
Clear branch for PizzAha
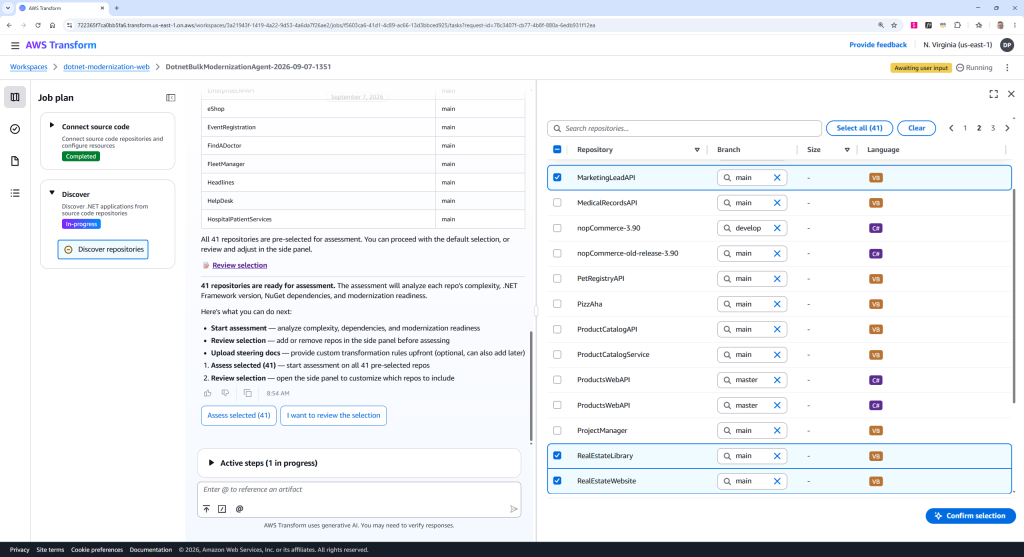(x=777, y=304)
